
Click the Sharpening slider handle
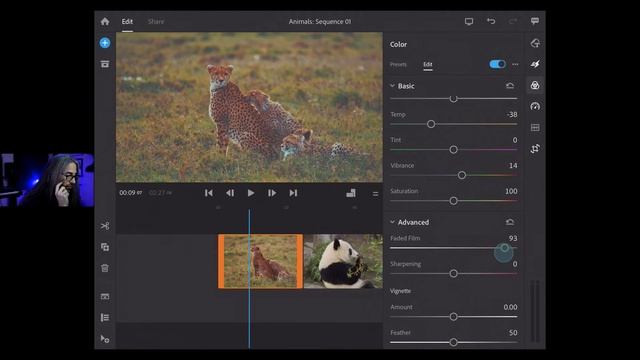coord(453,273)
